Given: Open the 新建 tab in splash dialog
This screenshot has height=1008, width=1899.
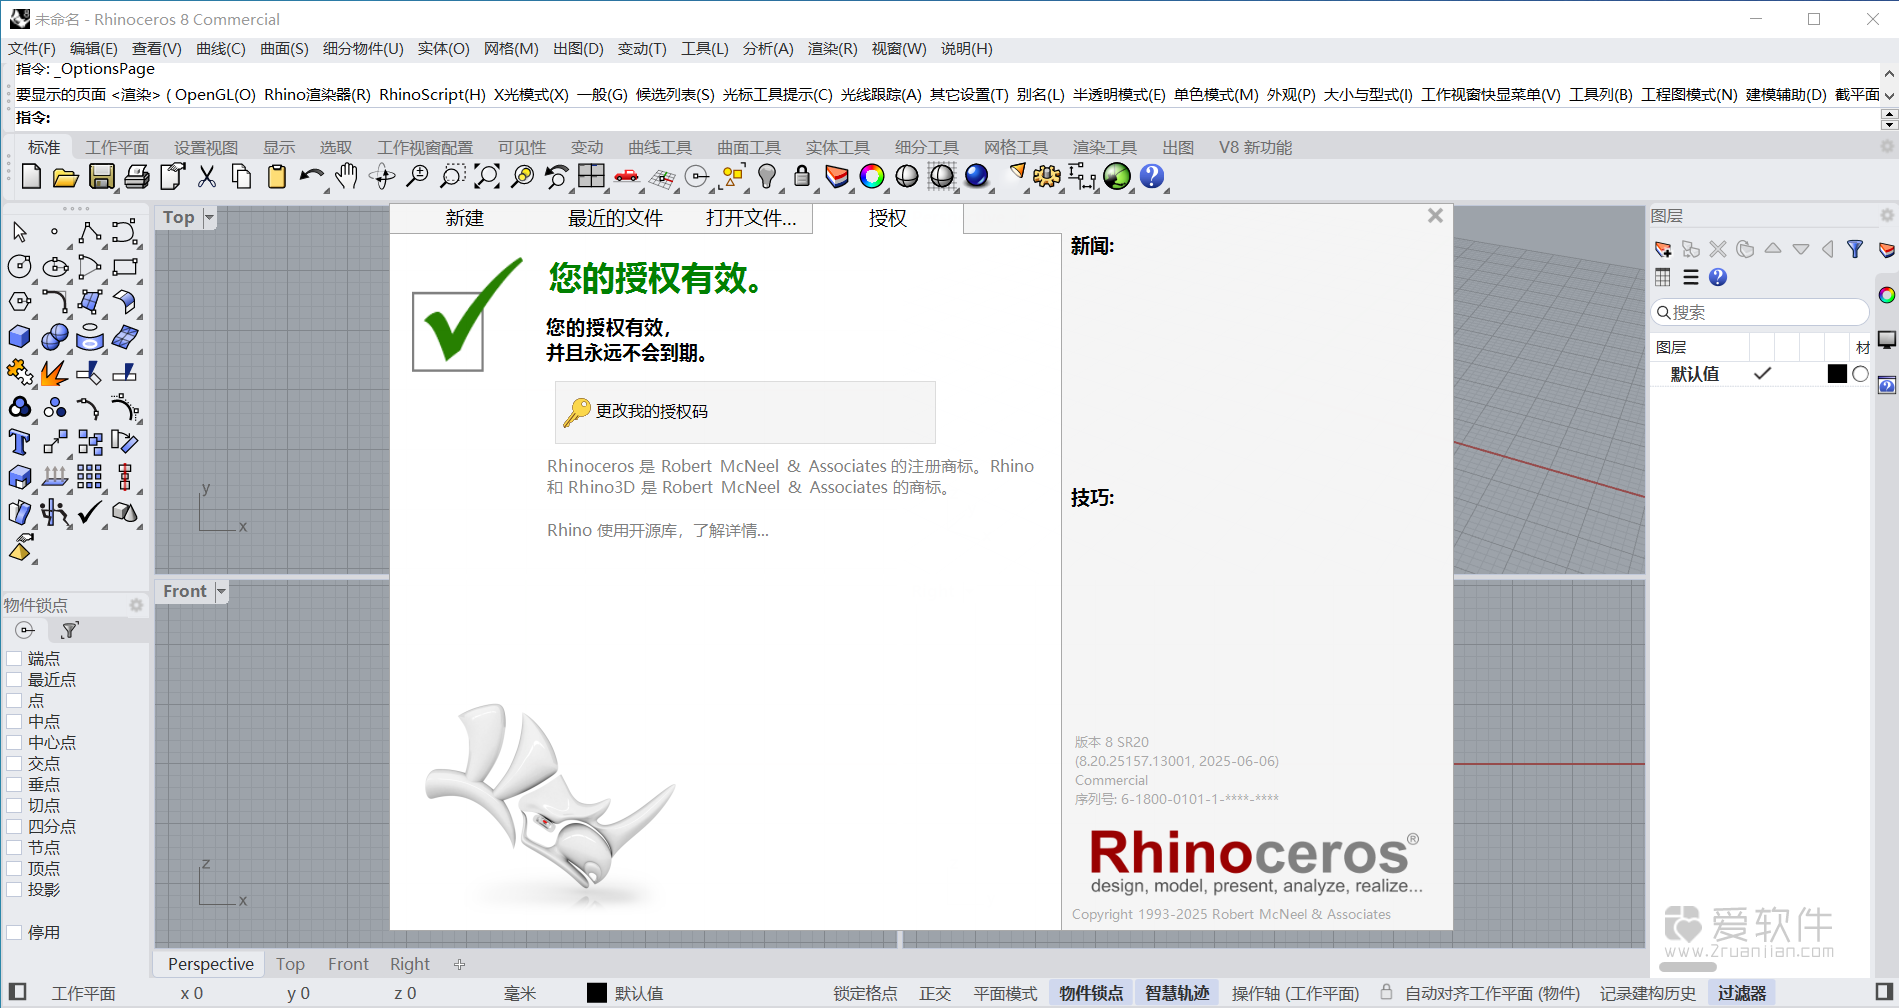Looking at the screenshot, I should click(x=465, y=218).
